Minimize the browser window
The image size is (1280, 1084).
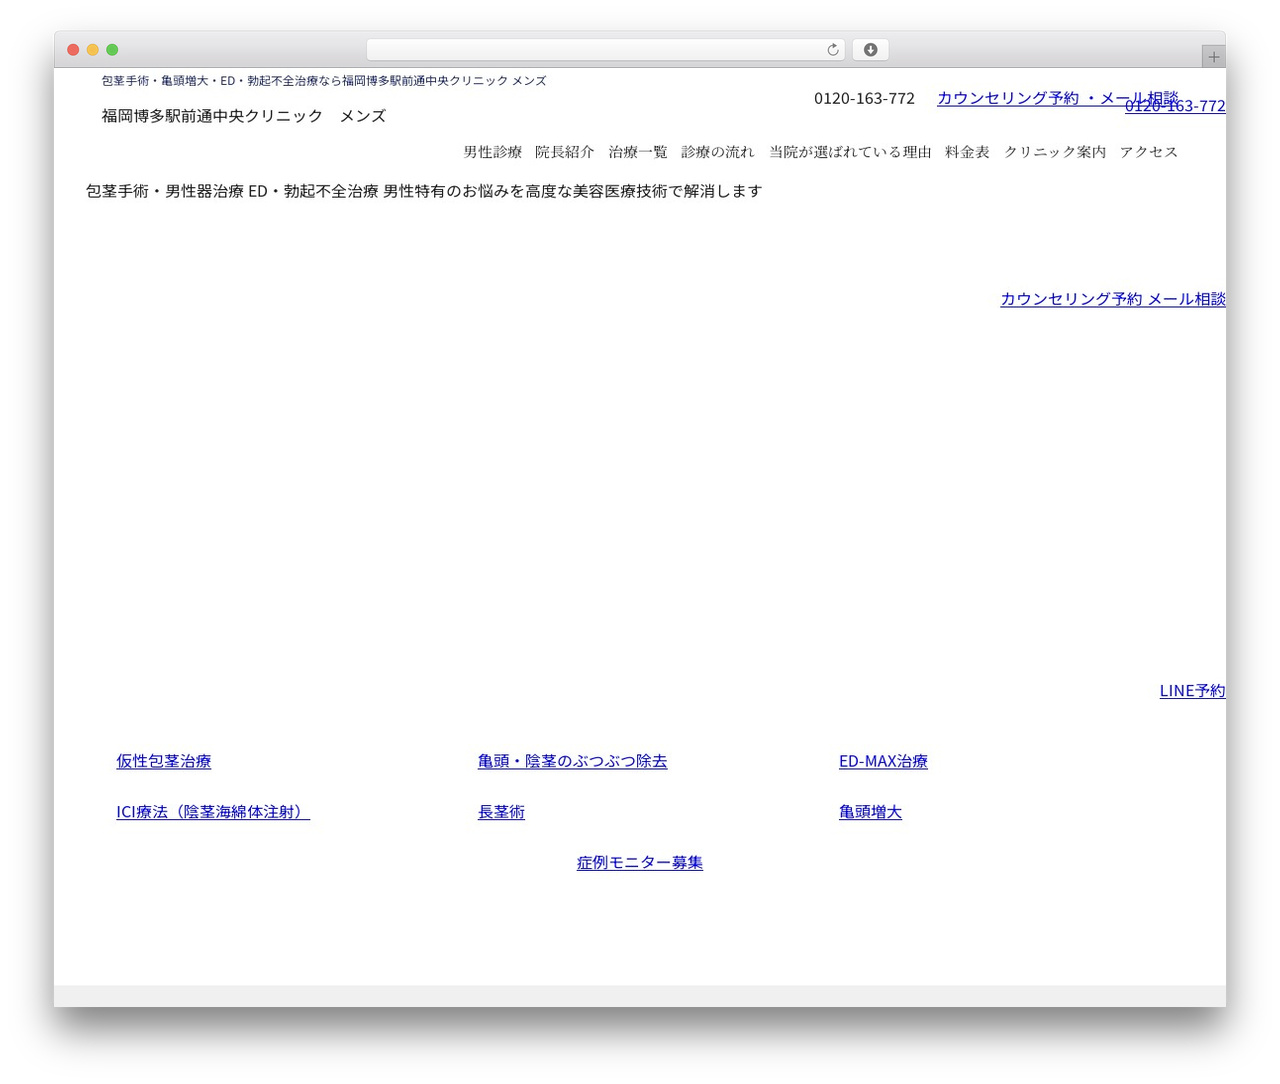point(93,50)
